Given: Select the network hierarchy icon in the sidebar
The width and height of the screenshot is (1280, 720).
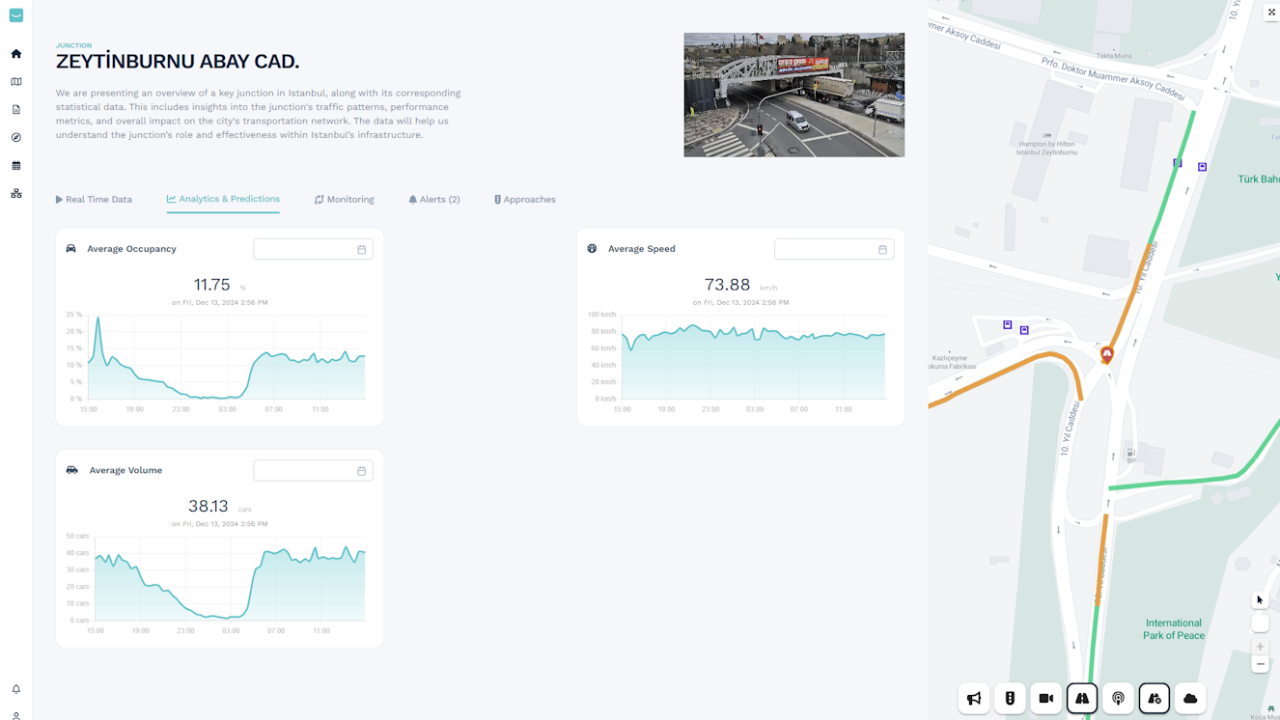Looking at the screenshot, I should [x=16, y=193].
